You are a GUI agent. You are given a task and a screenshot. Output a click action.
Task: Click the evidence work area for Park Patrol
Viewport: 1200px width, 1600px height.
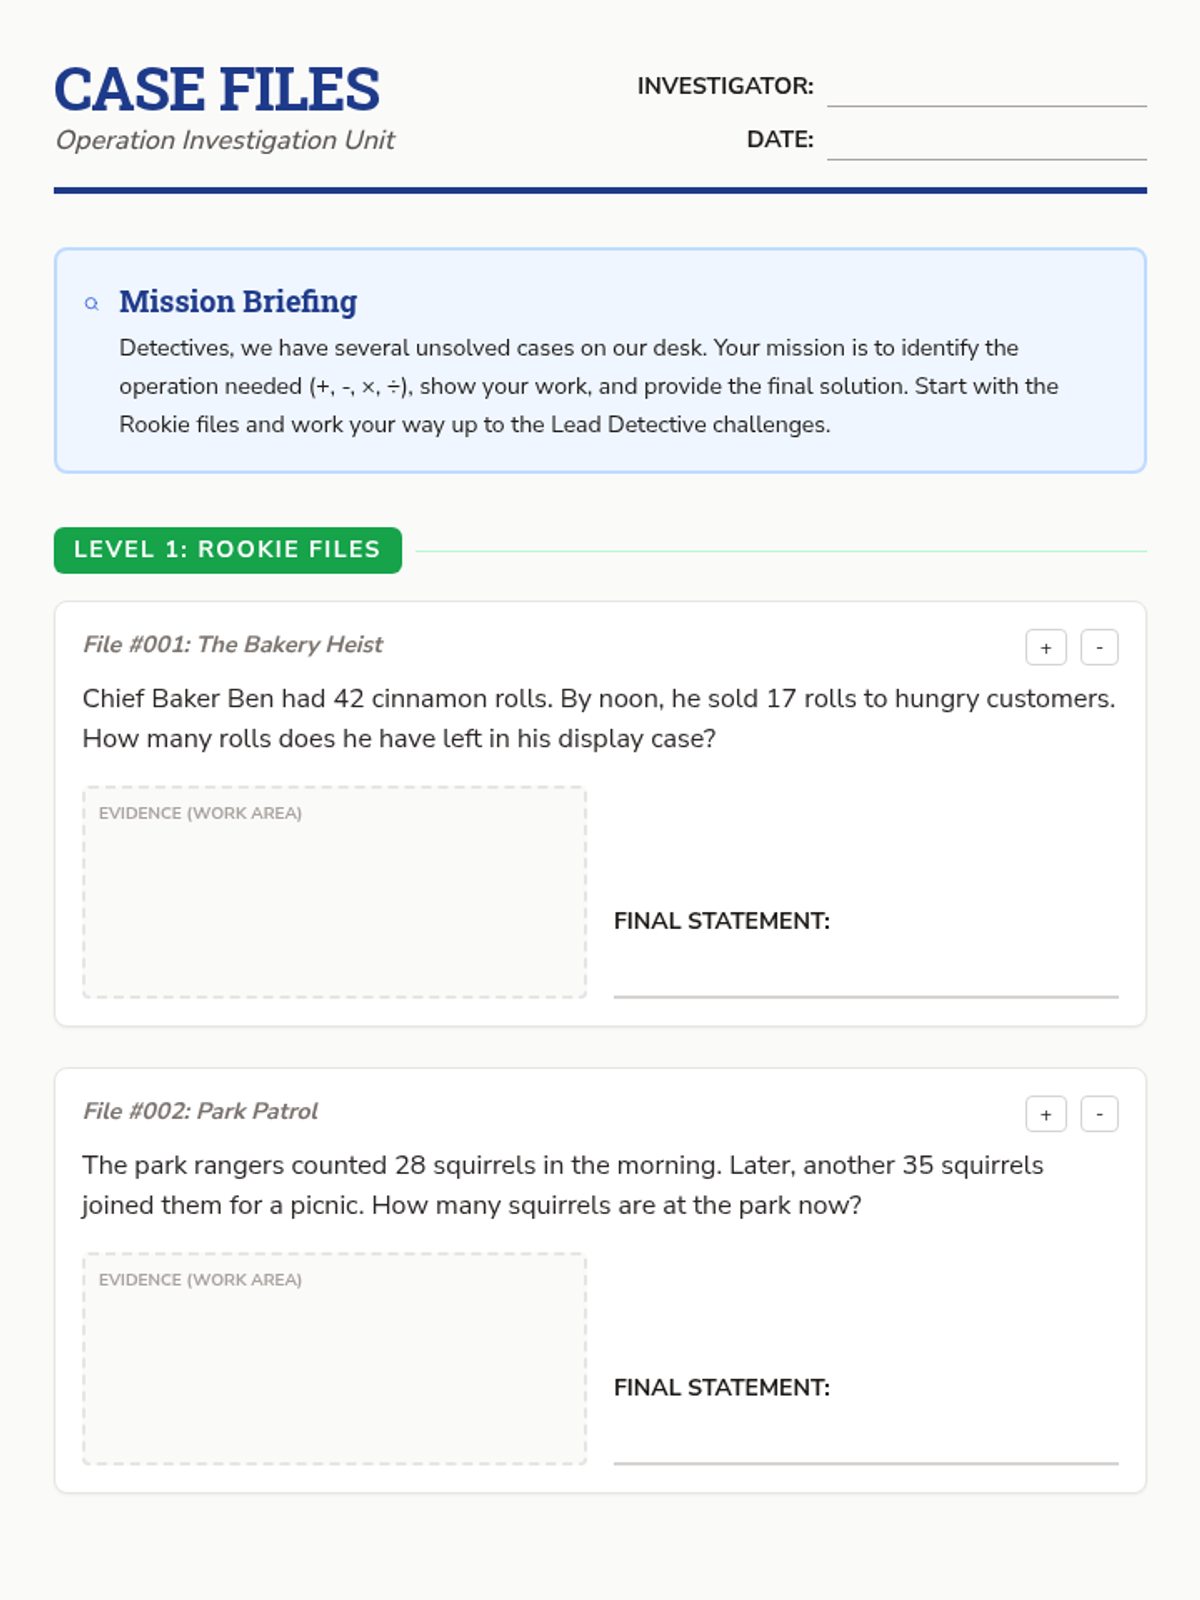[334, 1359]
